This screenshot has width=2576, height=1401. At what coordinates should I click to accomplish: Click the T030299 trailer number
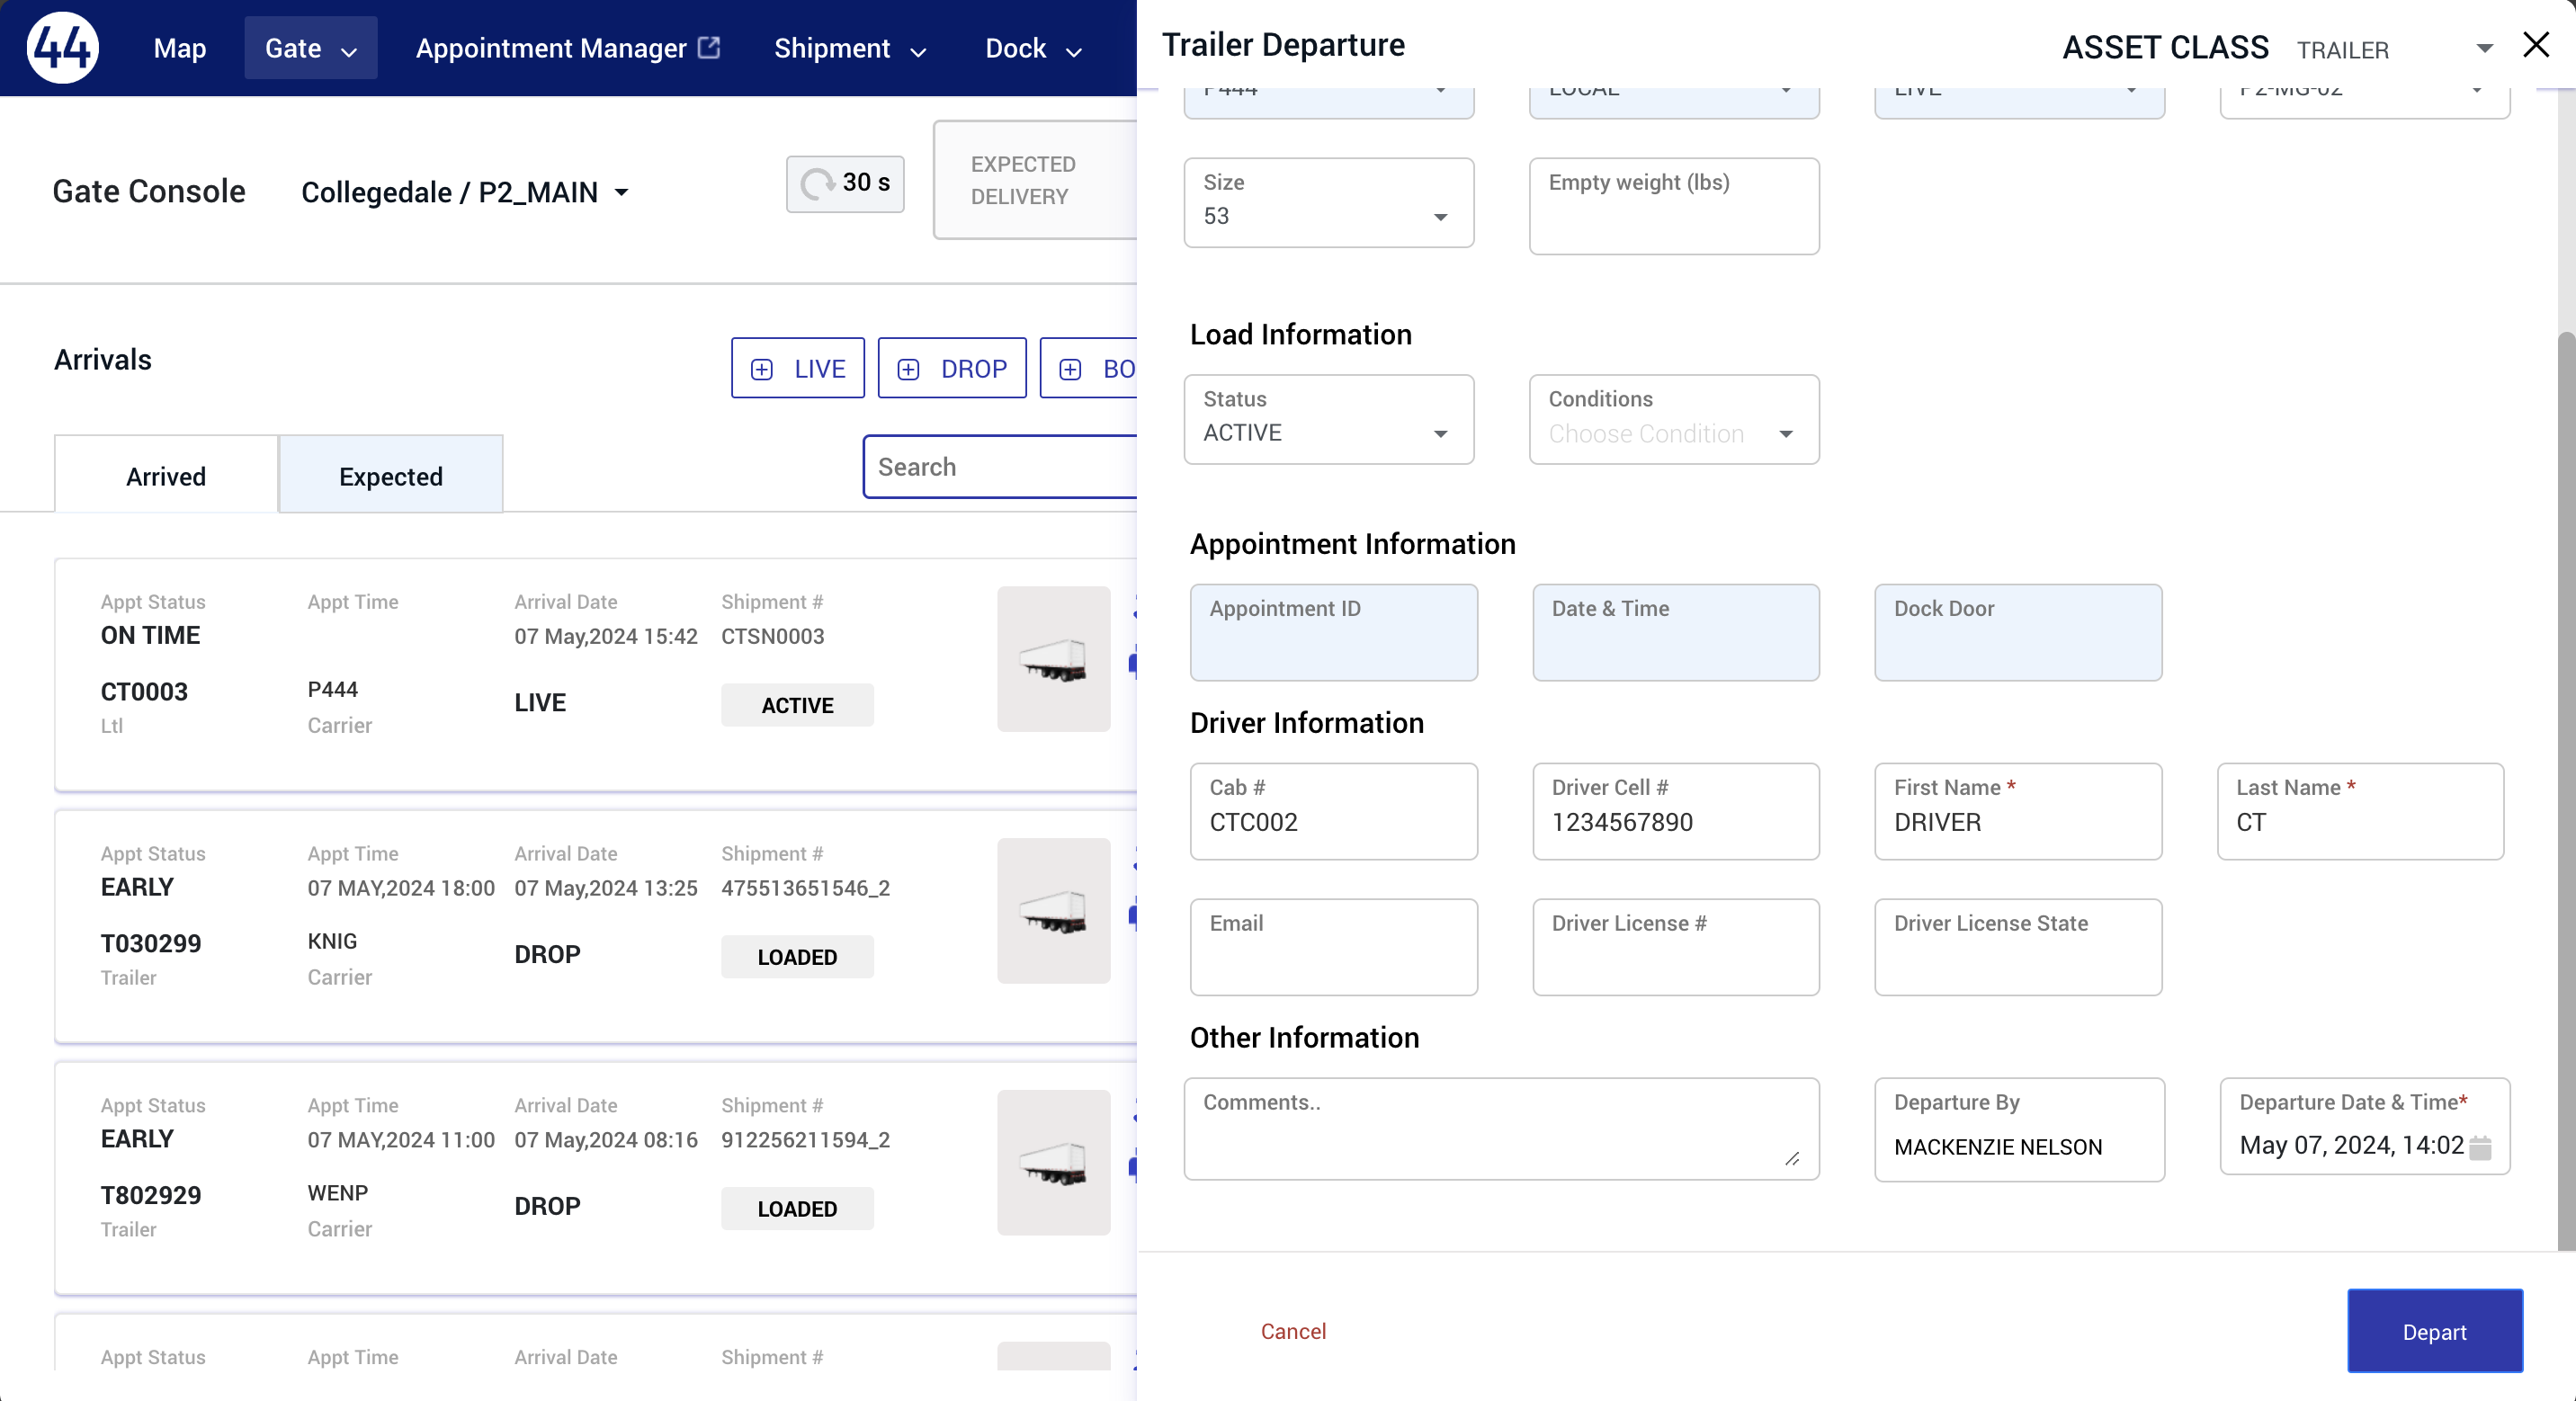tap(151, 944)
